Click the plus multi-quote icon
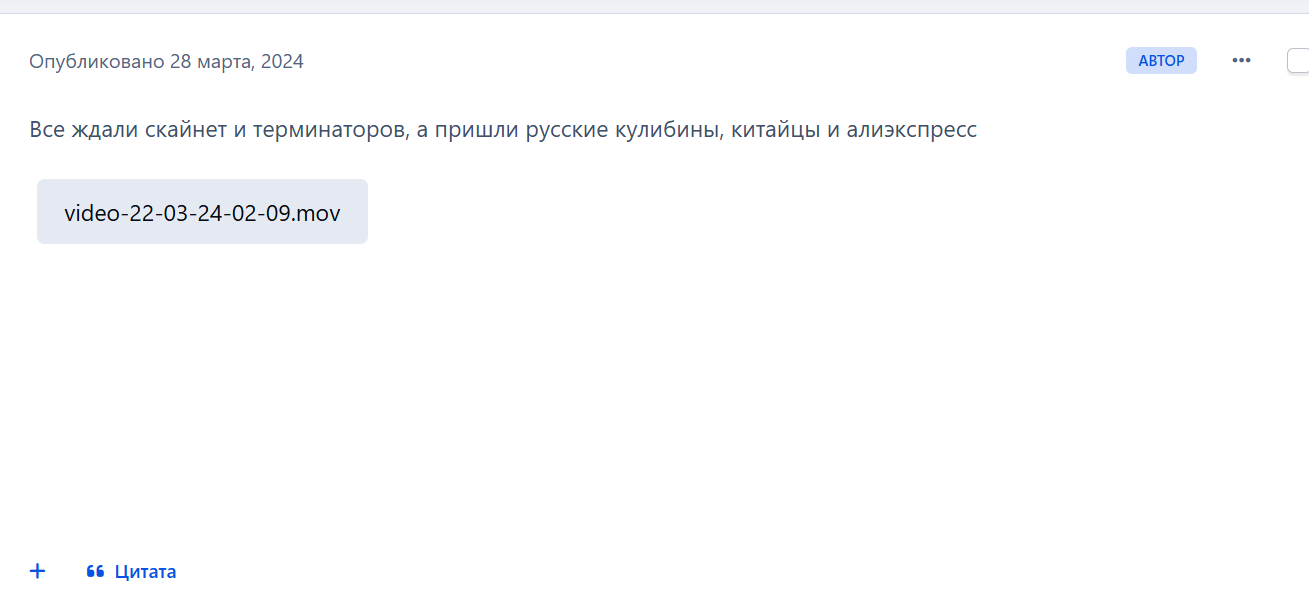 click(37, 571)
